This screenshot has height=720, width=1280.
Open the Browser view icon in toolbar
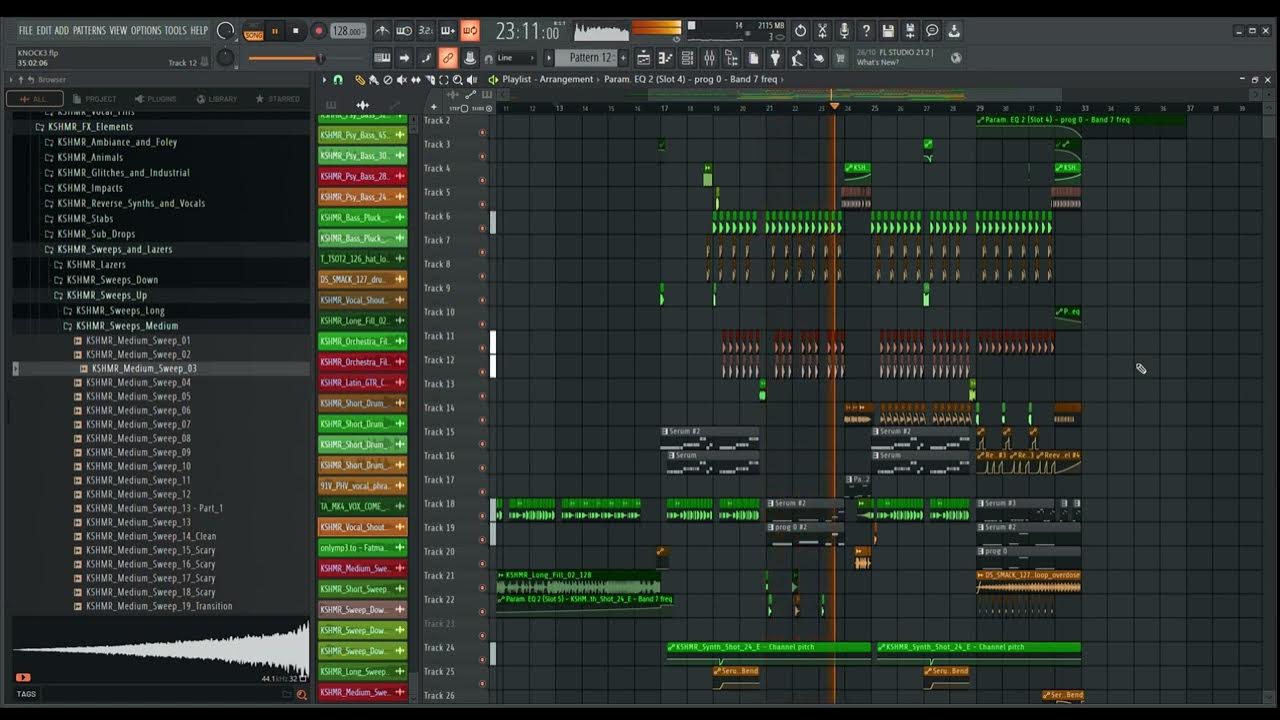point(731,57)
